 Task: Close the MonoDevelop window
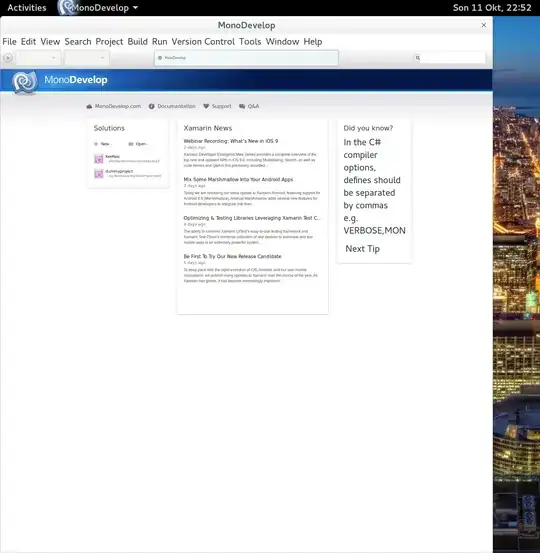tap(484, 25)
